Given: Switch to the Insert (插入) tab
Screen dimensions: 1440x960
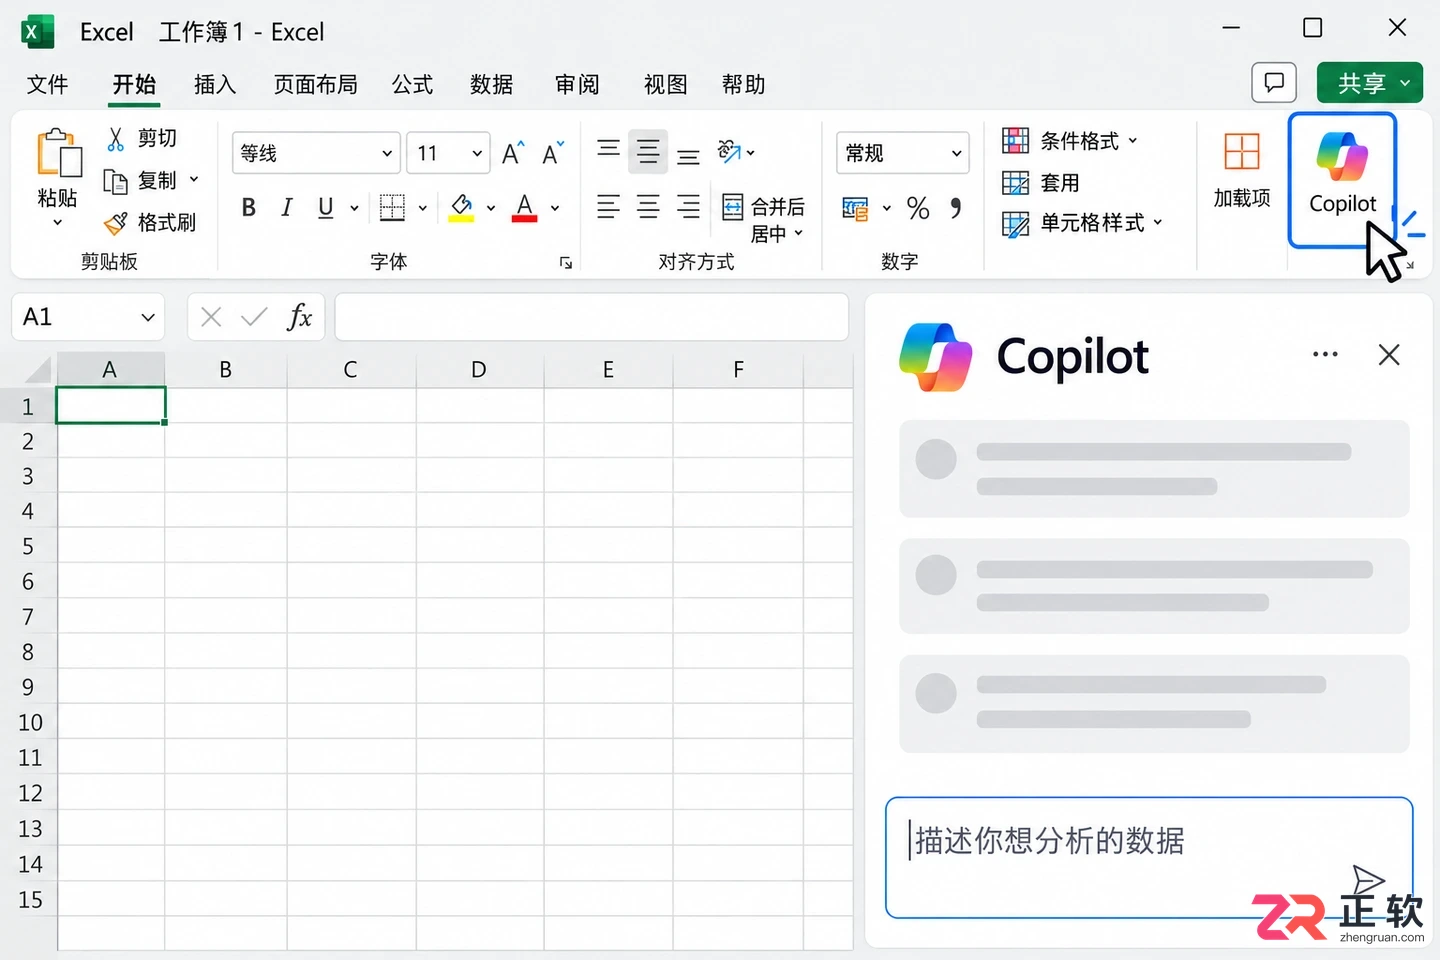Looking at the screenshot, I should [x=215, y=84].
